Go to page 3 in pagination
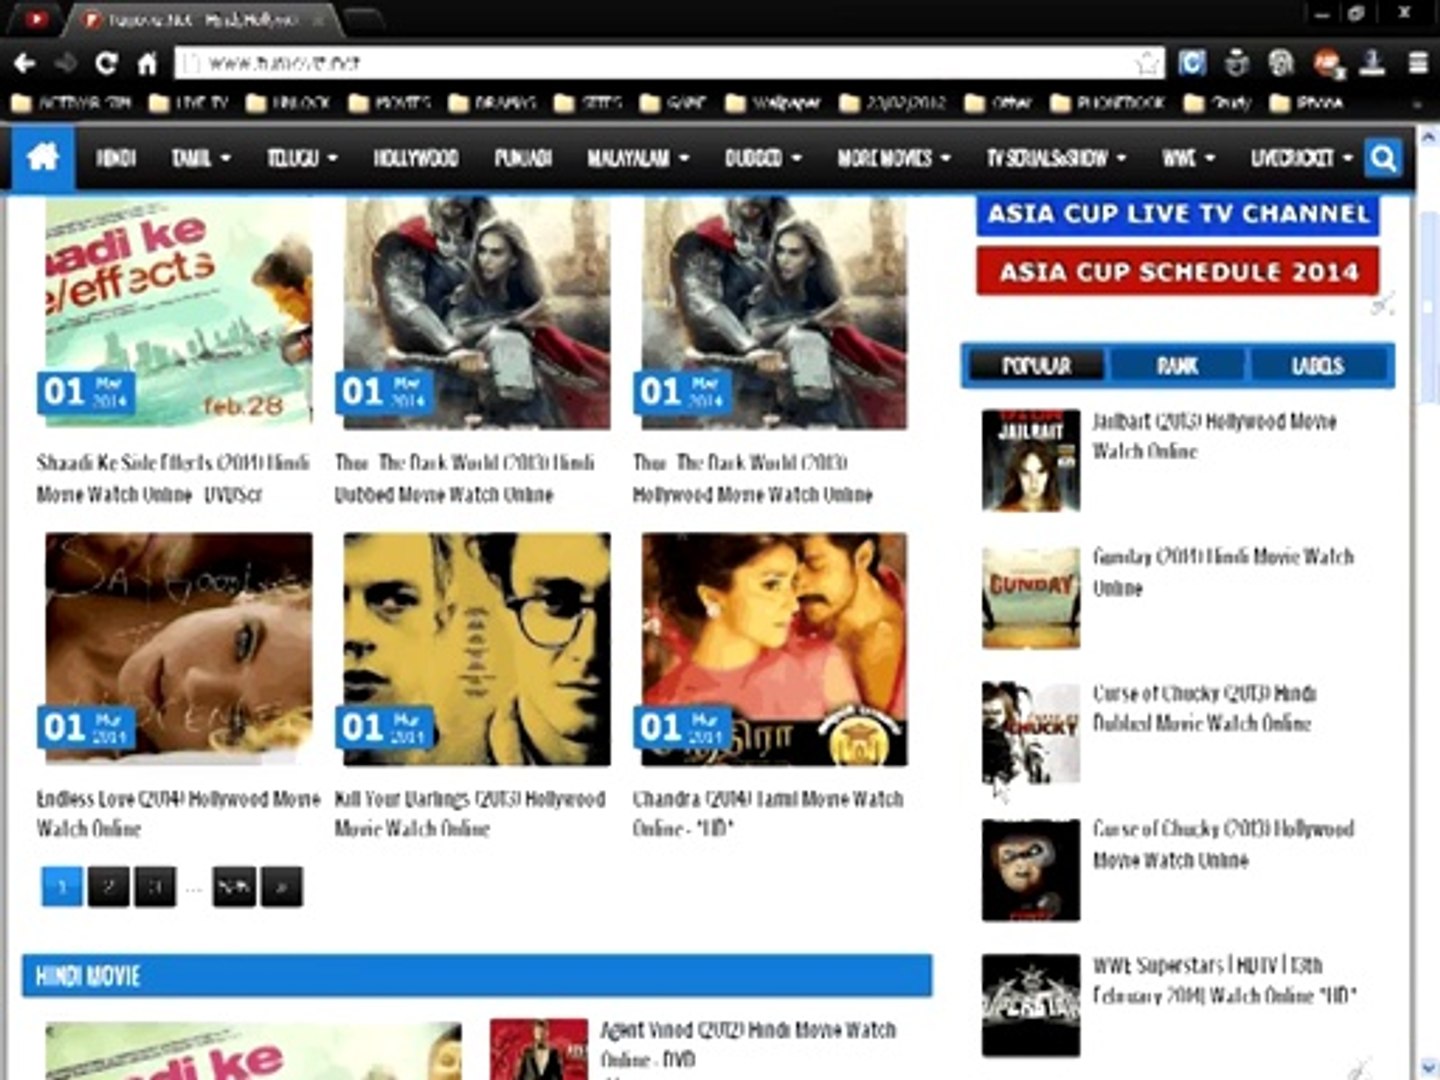Viewport: 1440px width, 1080px height. [155, 886]
